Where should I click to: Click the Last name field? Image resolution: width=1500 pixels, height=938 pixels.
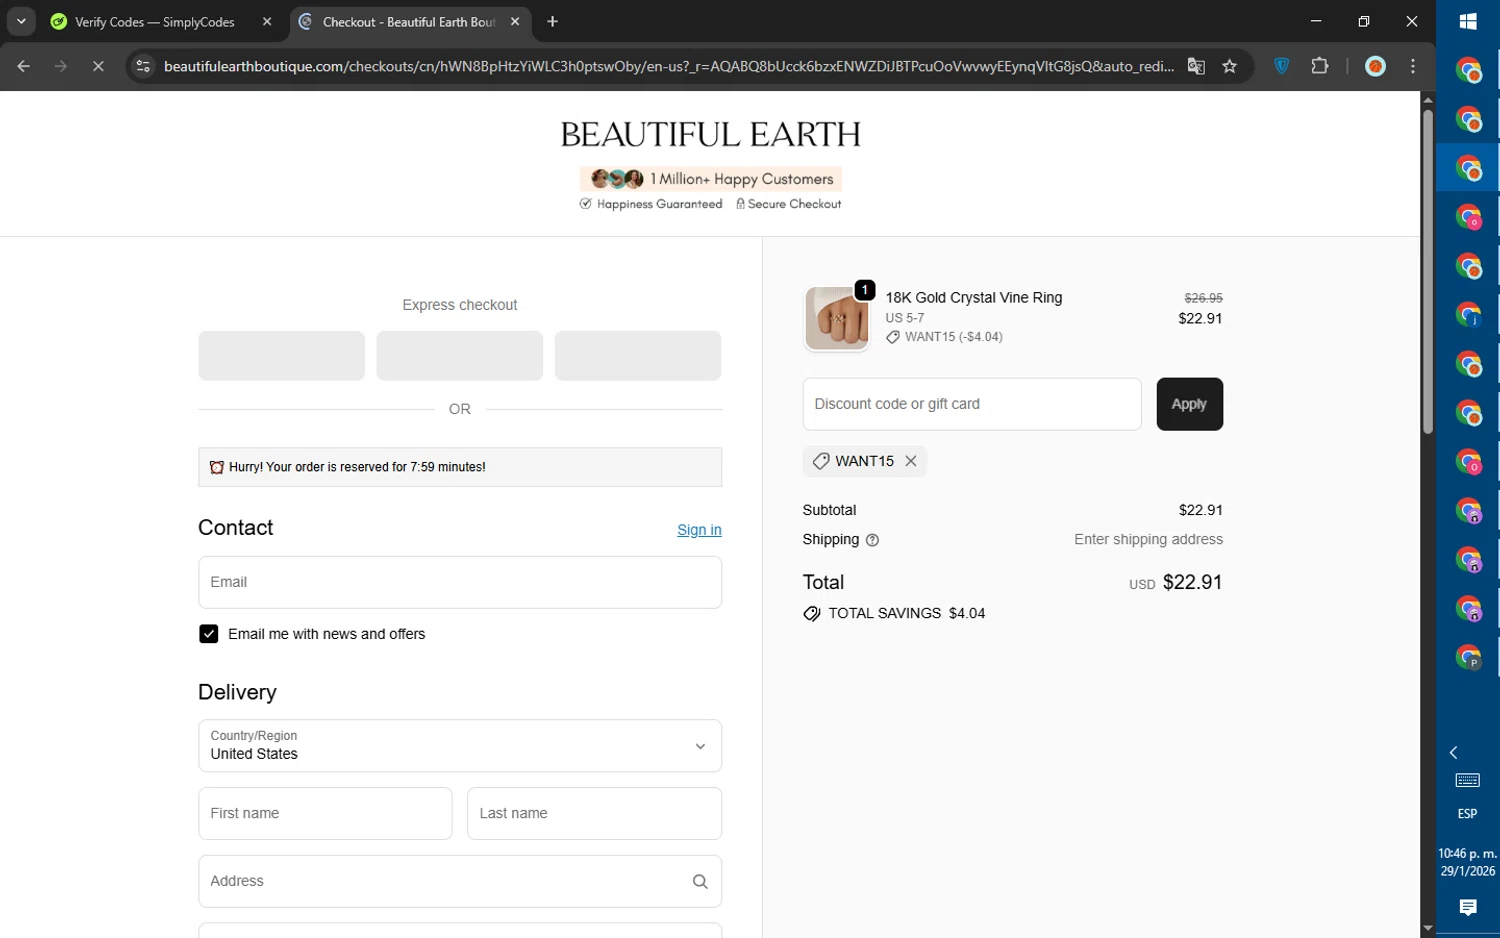(594, 813)
